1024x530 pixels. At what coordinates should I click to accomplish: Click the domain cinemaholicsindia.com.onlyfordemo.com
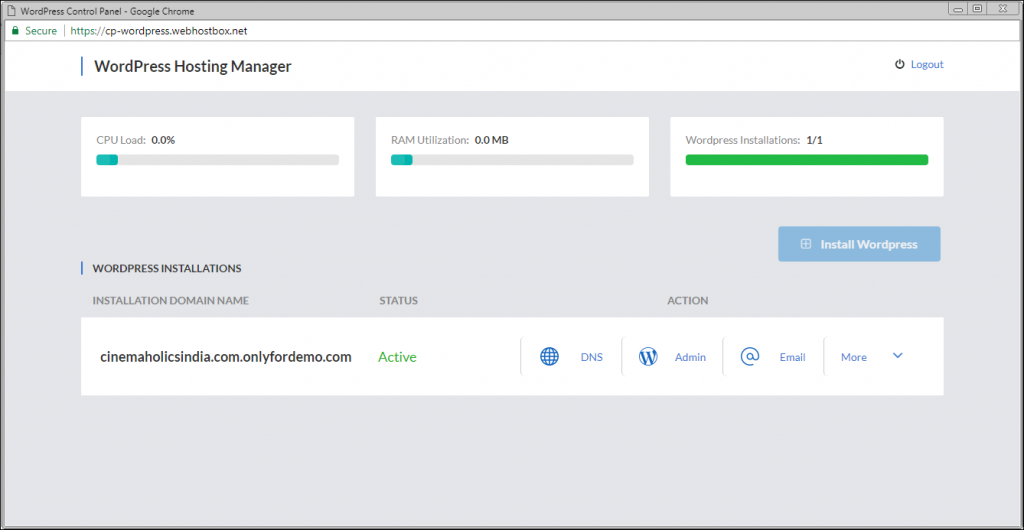(226, 357)
